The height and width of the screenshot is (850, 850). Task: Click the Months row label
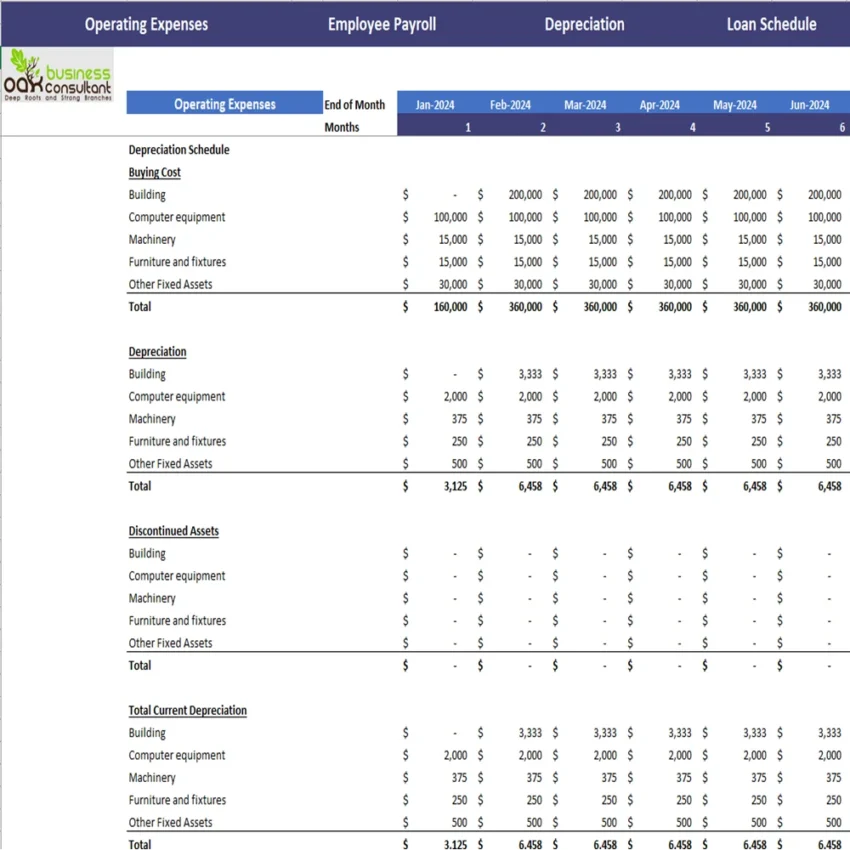point(341,127)
